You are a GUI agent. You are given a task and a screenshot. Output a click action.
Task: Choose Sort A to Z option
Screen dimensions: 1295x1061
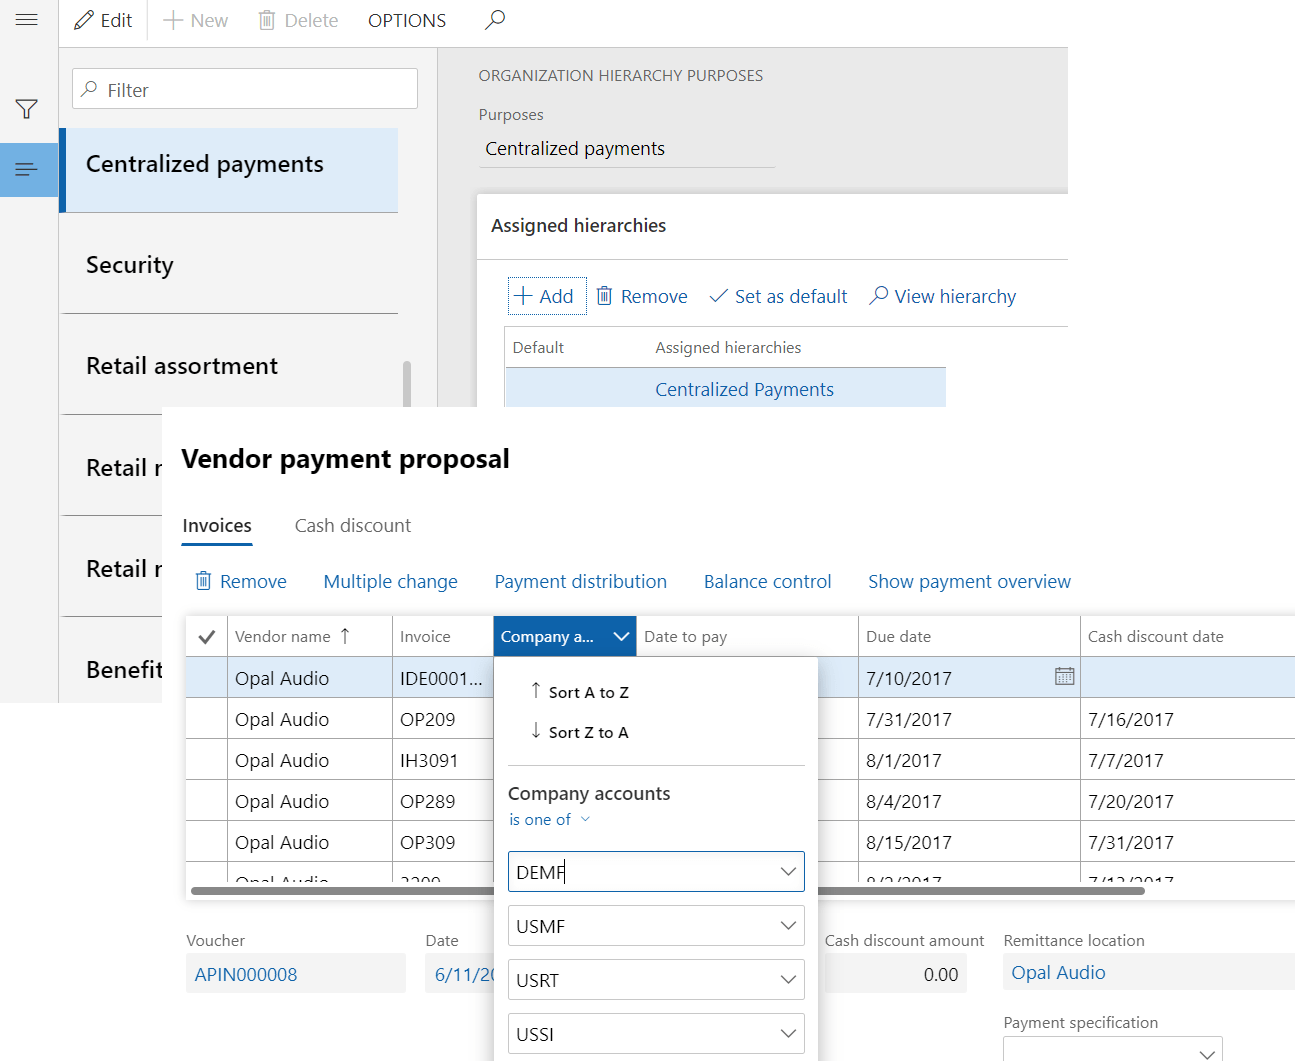588,692
